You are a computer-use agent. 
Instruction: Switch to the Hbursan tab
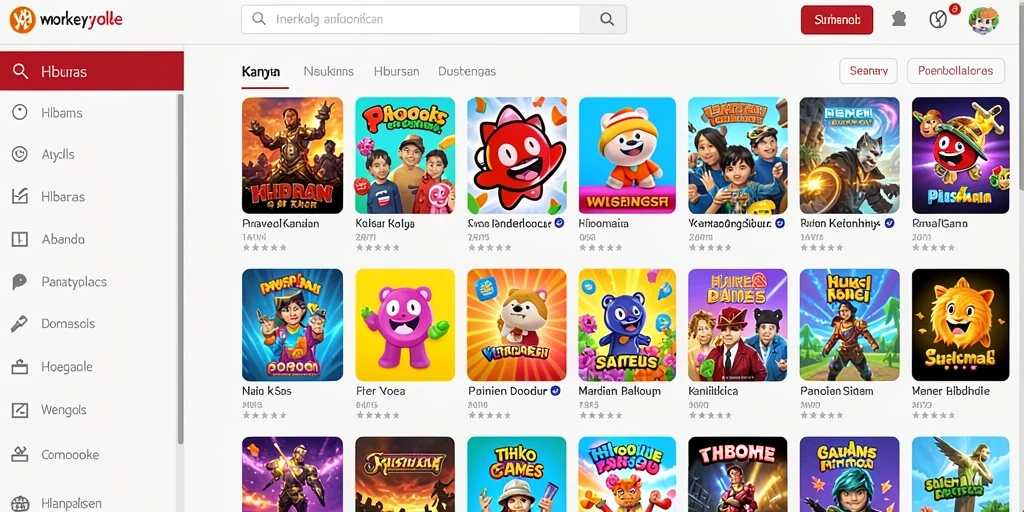point(396,71)
